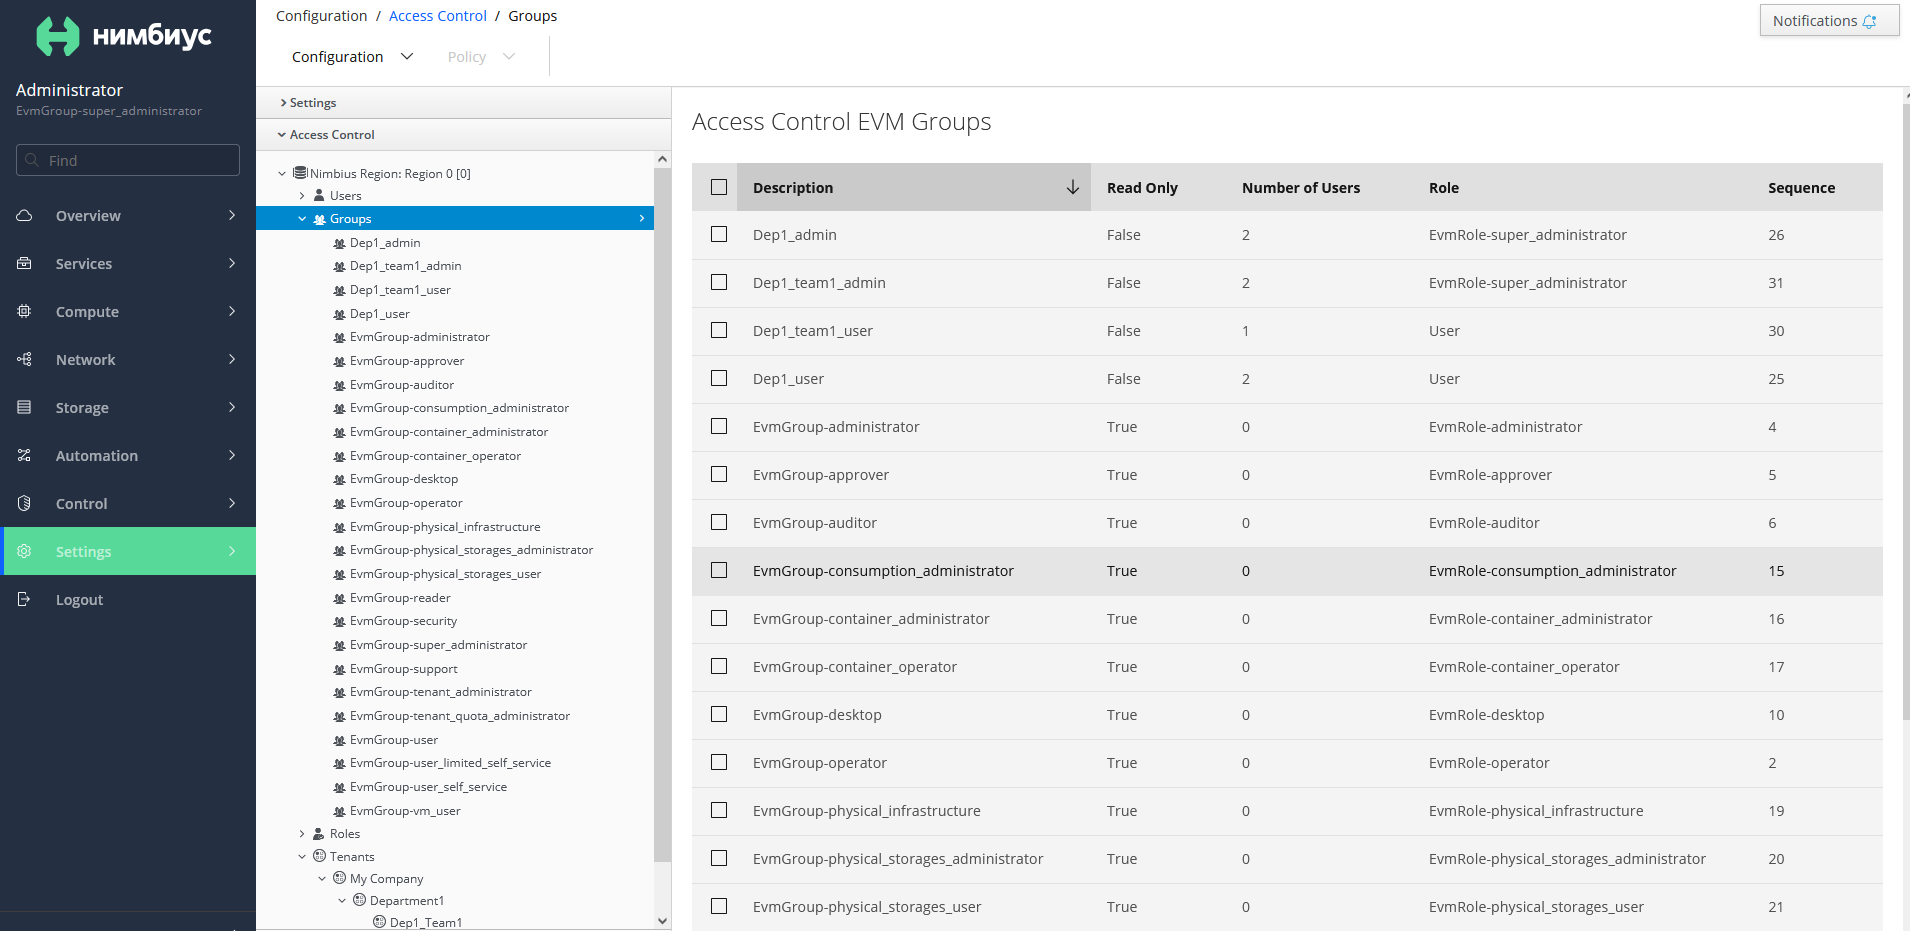Expand the Users tree node
Viewport: 1910px width, 931px height.
pyautogui.click(x=302, y=196)
